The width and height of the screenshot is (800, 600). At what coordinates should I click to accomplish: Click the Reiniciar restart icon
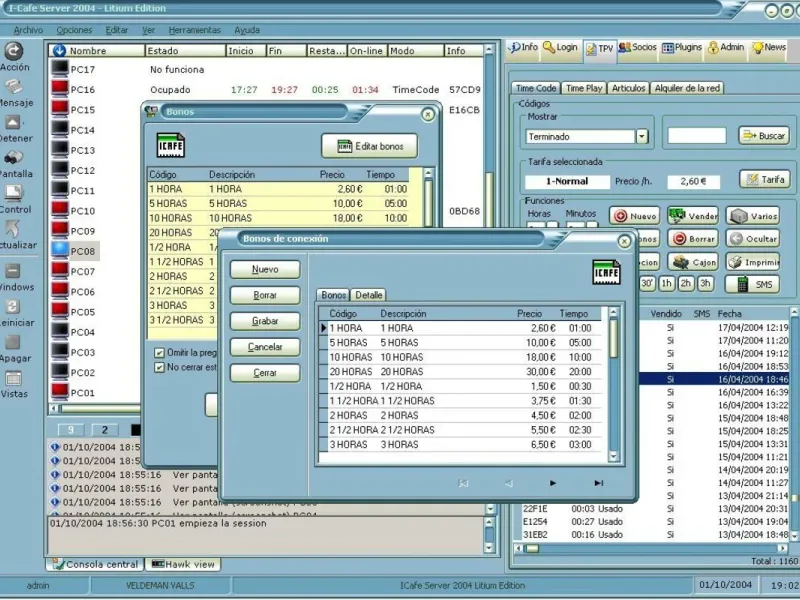pyautogui.click(x=13, y=307)
